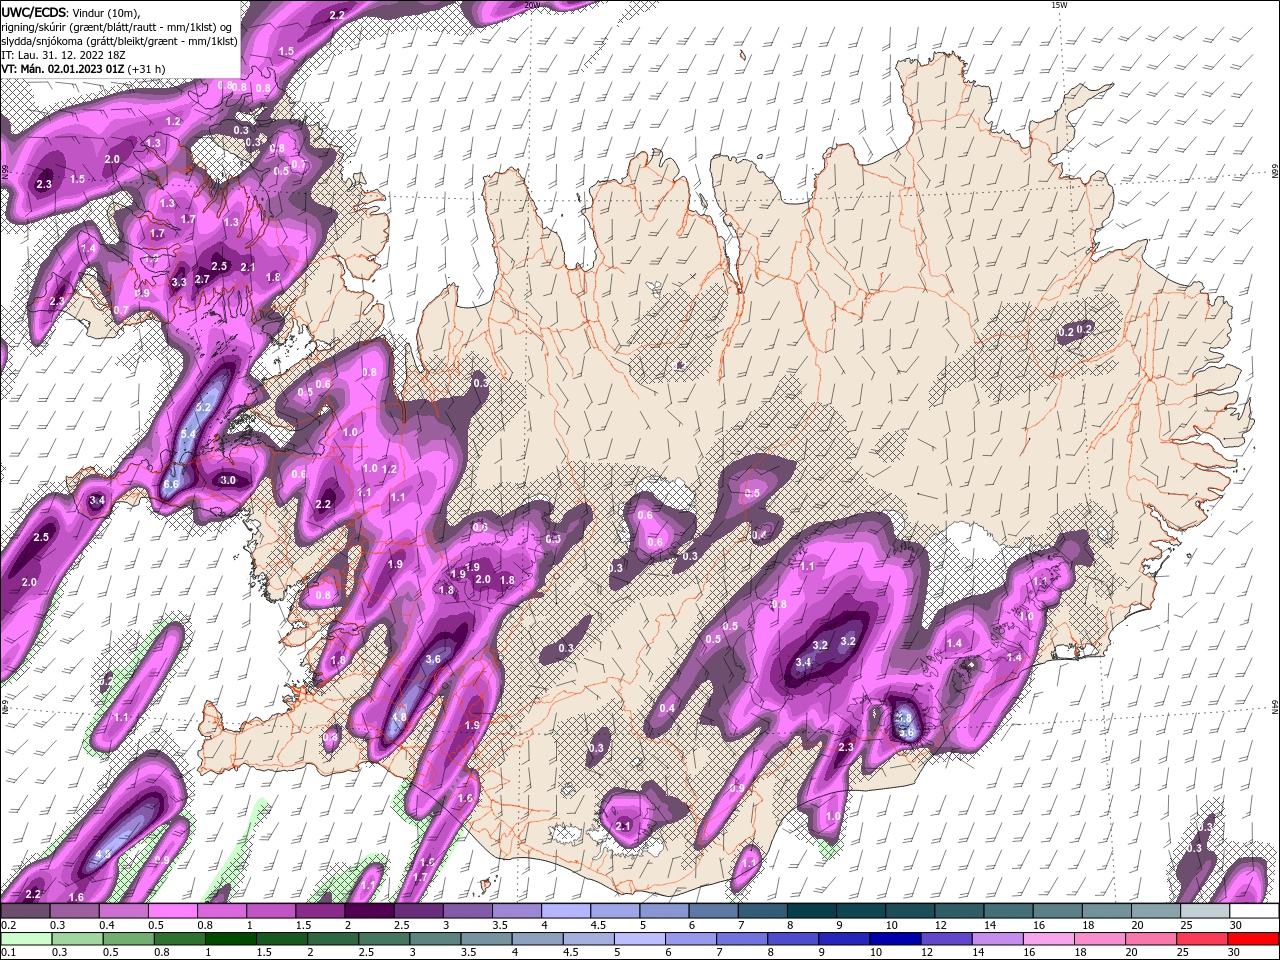Pick the palest green rain swatch starting at 0.1
The height and width of the screenshot is (960, 1280).
[26, 939]
